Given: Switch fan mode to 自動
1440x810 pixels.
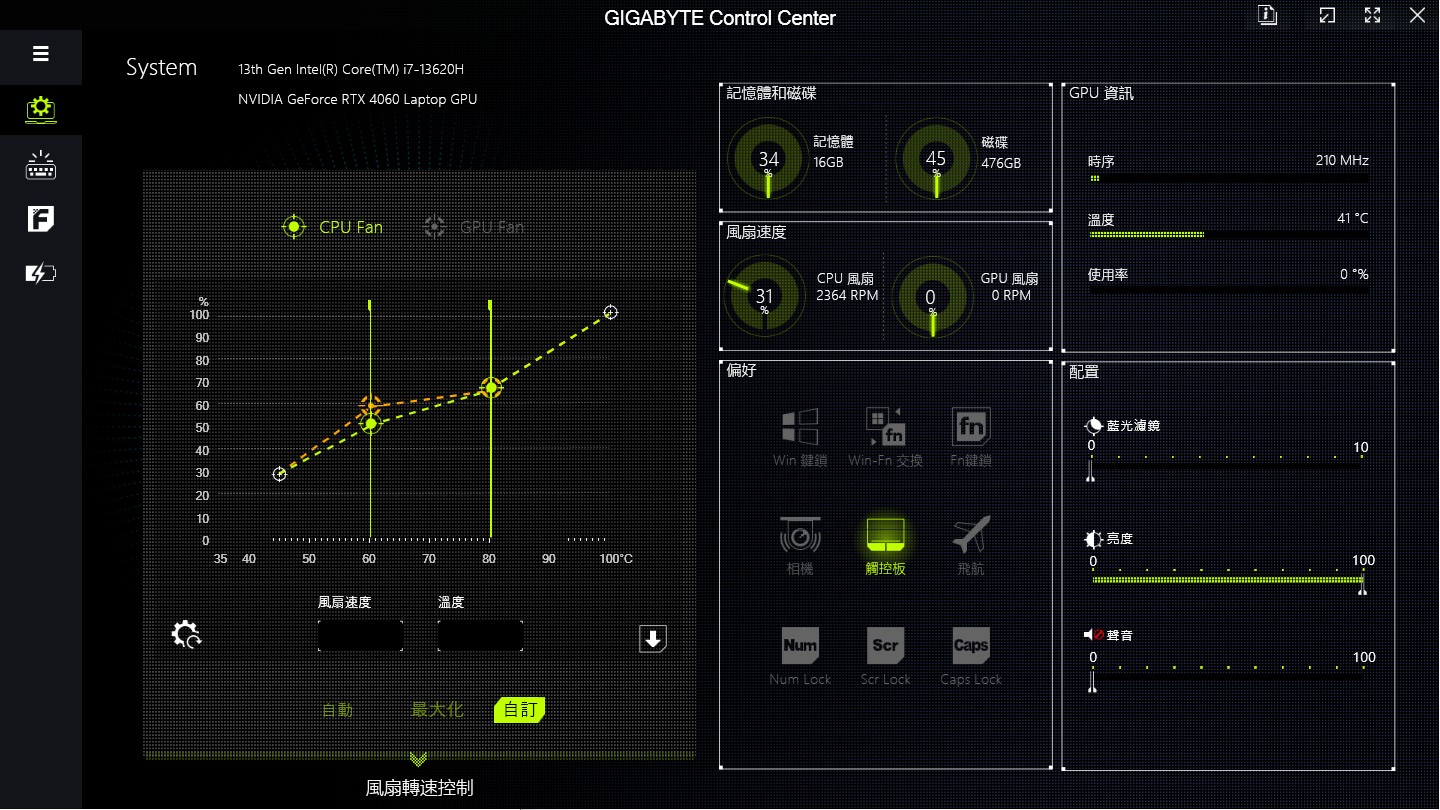Looking at the screenshot, I should pos(337,710).
